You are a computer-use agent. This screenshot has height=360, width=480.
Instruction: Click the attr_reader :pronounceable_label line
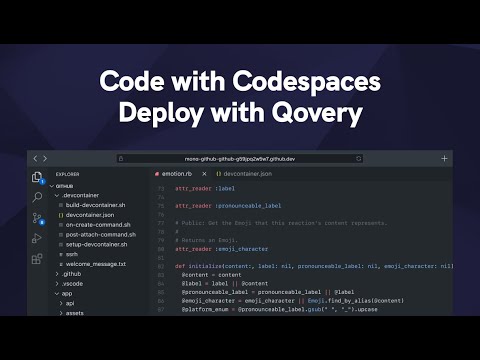coord(228,206)
